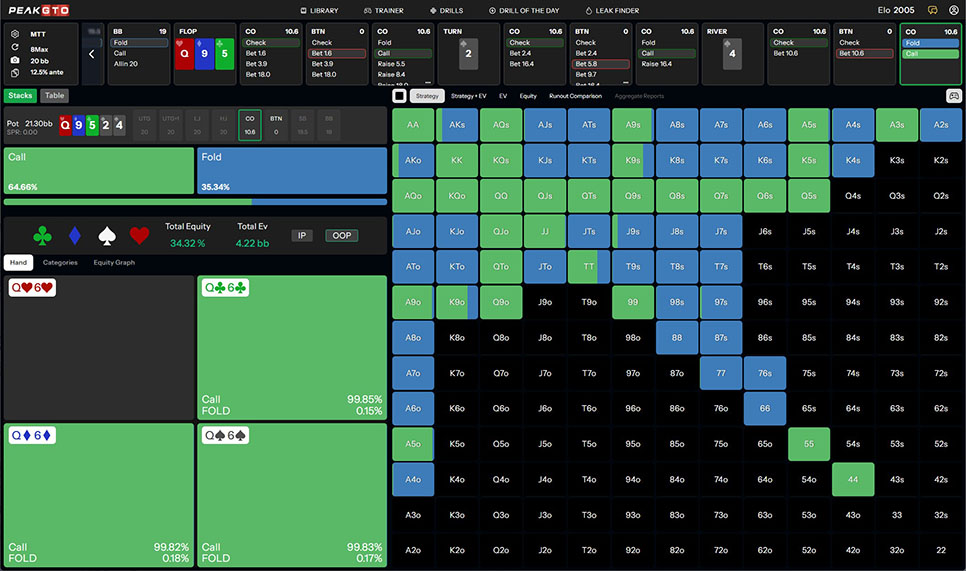966x571 pixels.
Task: Click the green club suit filter icon
Action: click(42, 236)
